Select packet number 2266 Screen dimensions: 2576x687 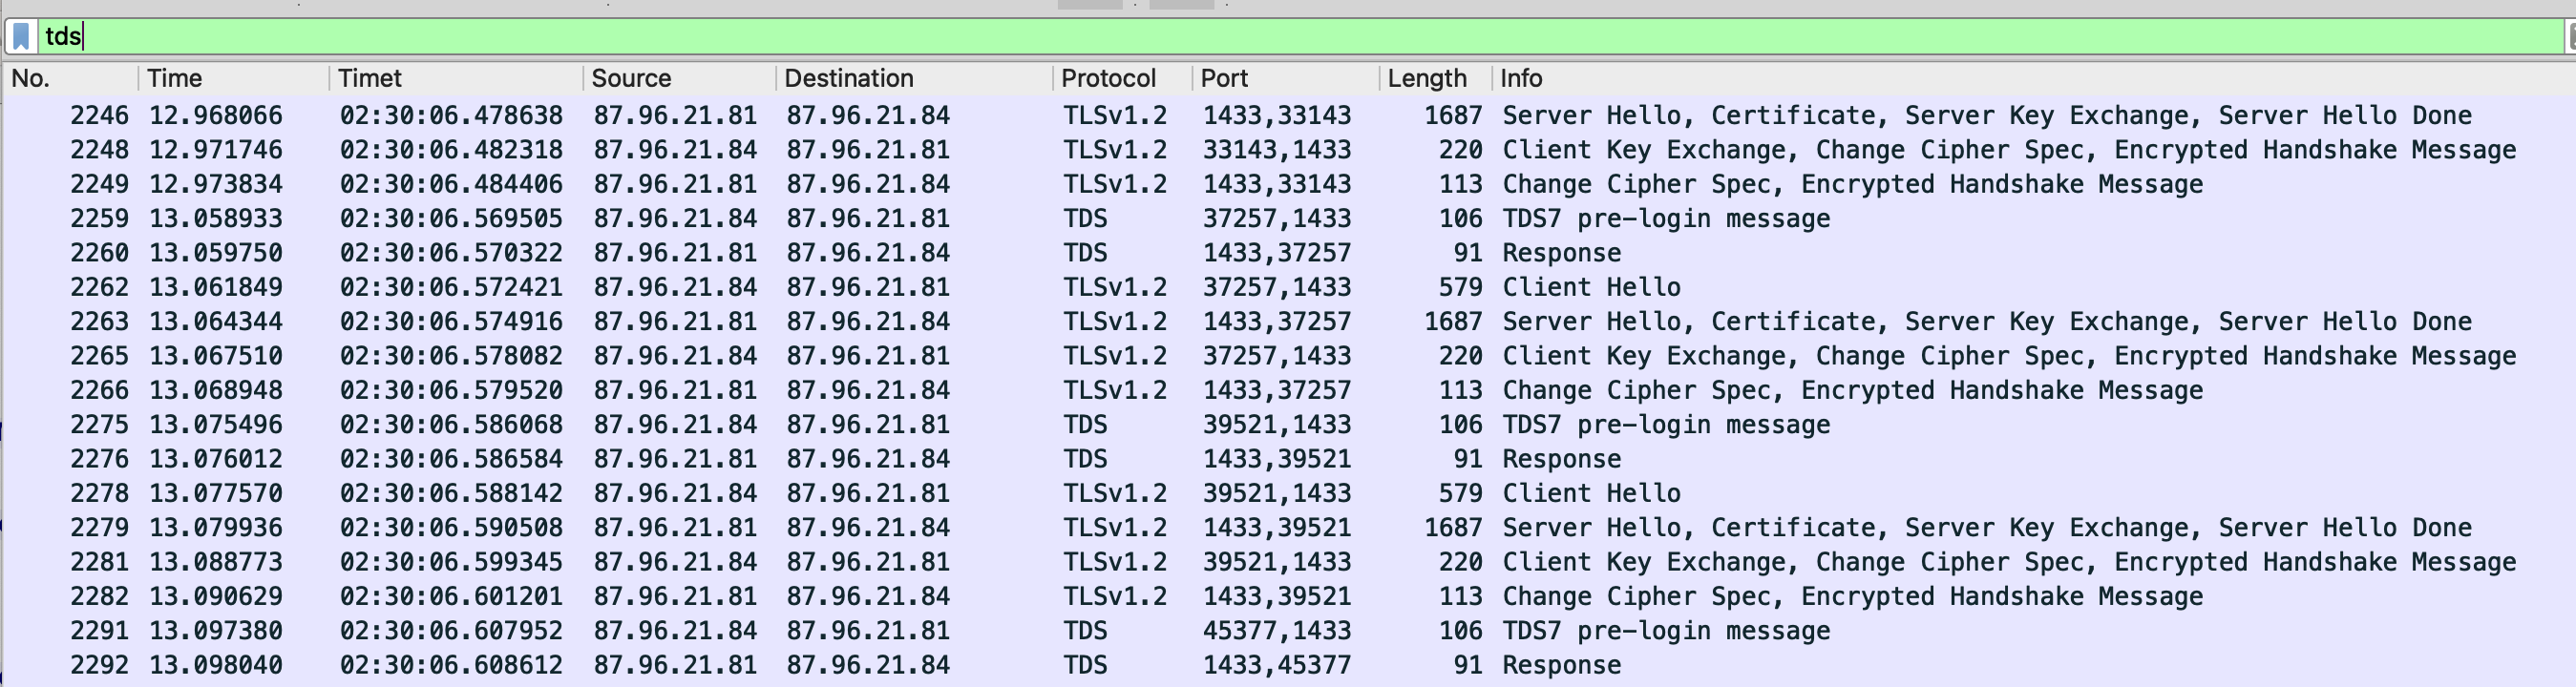1288,390
